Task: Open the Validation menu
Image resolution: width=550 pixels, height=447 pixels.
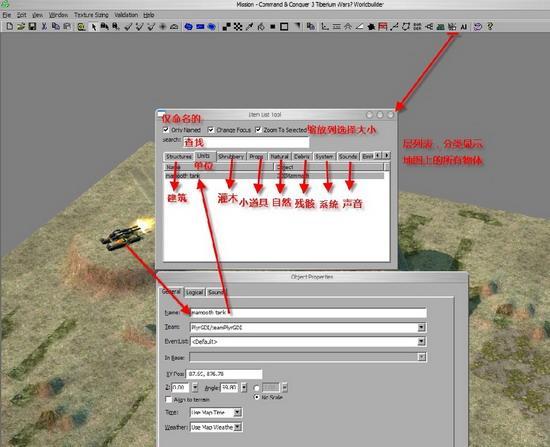Action: (x=126, y=15)
